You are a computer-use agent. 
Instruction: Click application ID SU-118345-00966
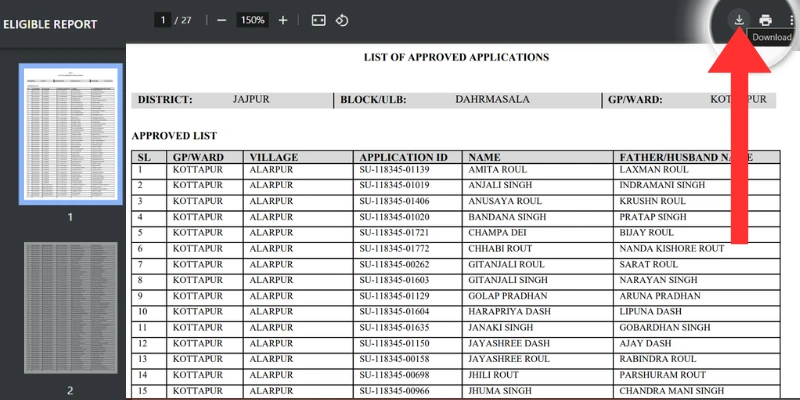tap(394, 391)
